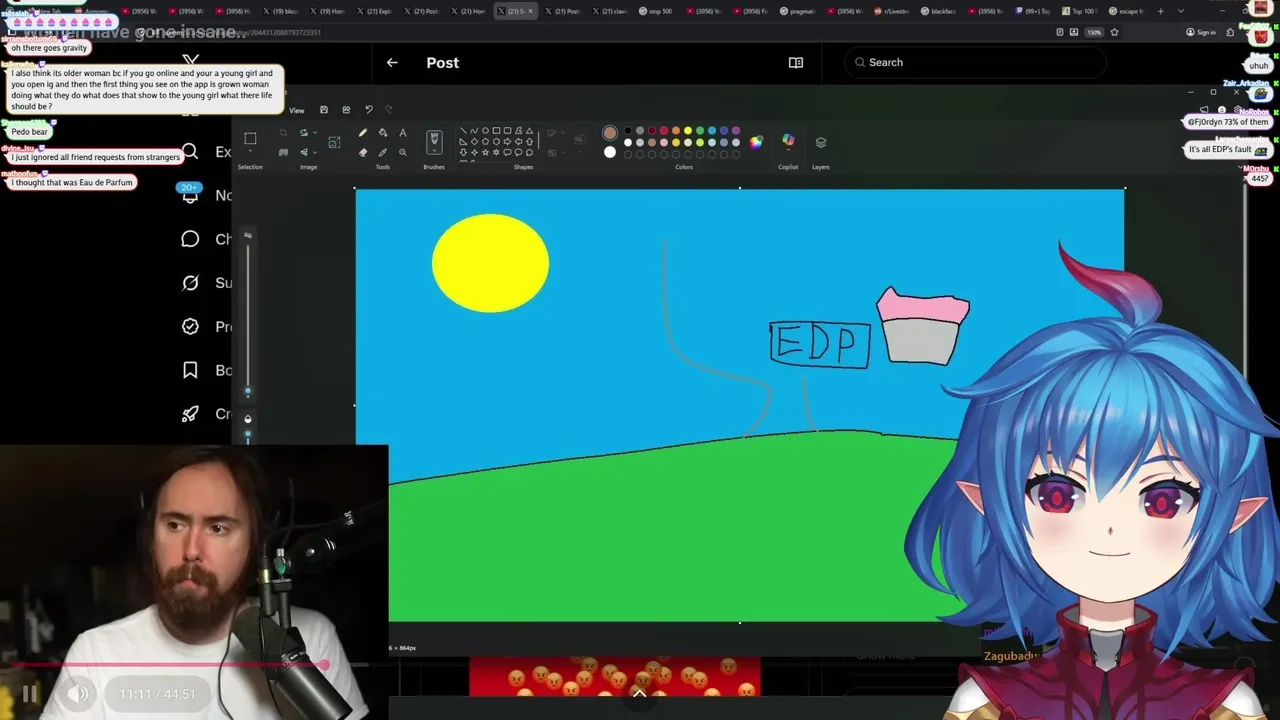Open Bookmarks icon in X sidebar
The image size is (1280, 720).
click(x=190, y=370)
